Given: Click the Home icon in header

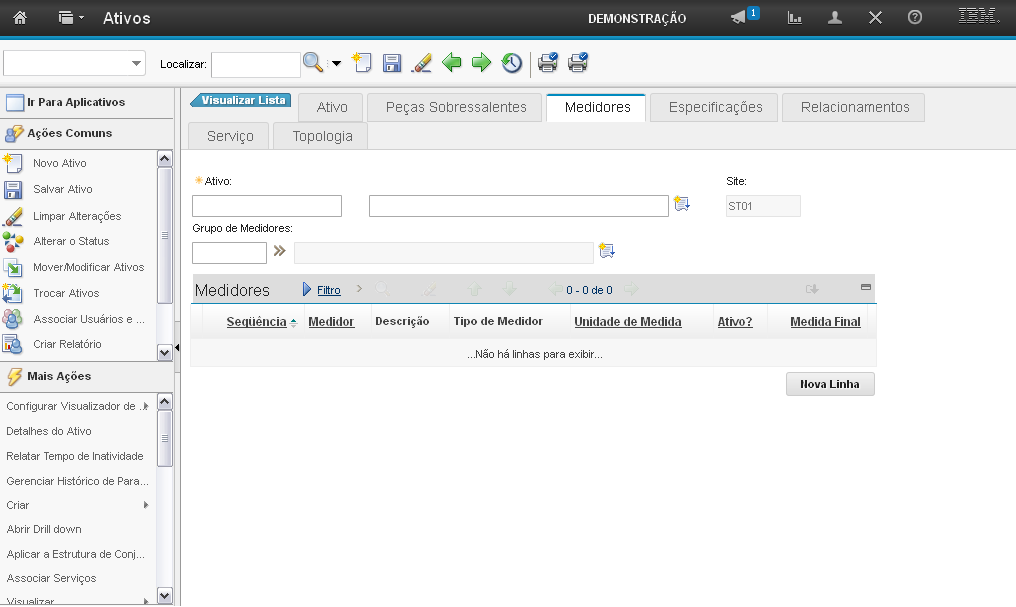Looking at the screenshot, I should click(20, 18).
